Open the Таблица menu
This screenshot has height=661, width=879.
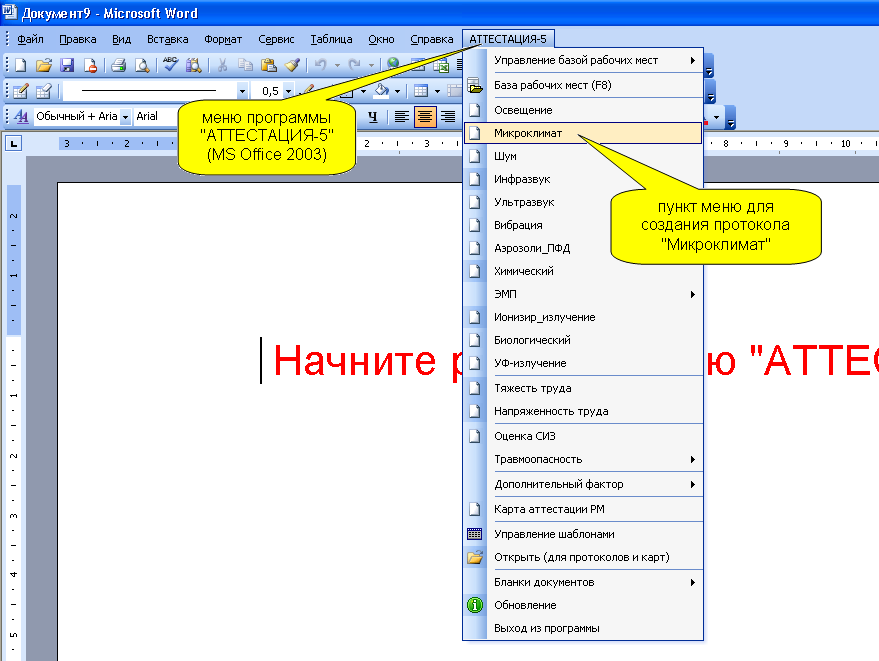[331, 39]
